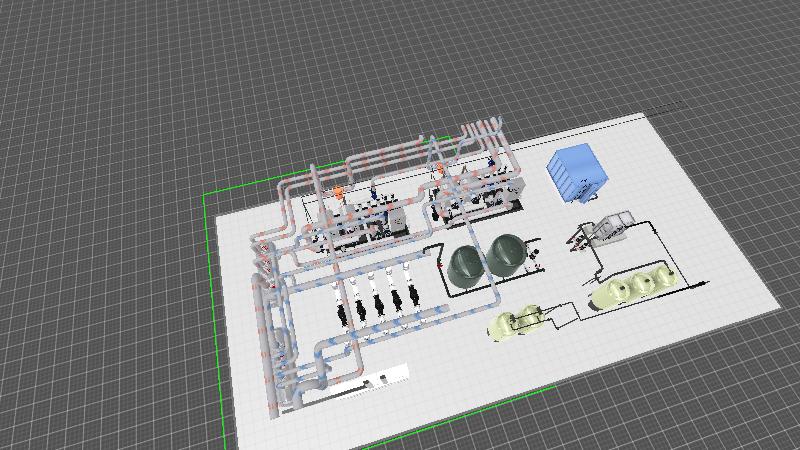Click the orange valve on the left boiler unit
Viewport: 800px width, 450px height.
tap(339, 191)
